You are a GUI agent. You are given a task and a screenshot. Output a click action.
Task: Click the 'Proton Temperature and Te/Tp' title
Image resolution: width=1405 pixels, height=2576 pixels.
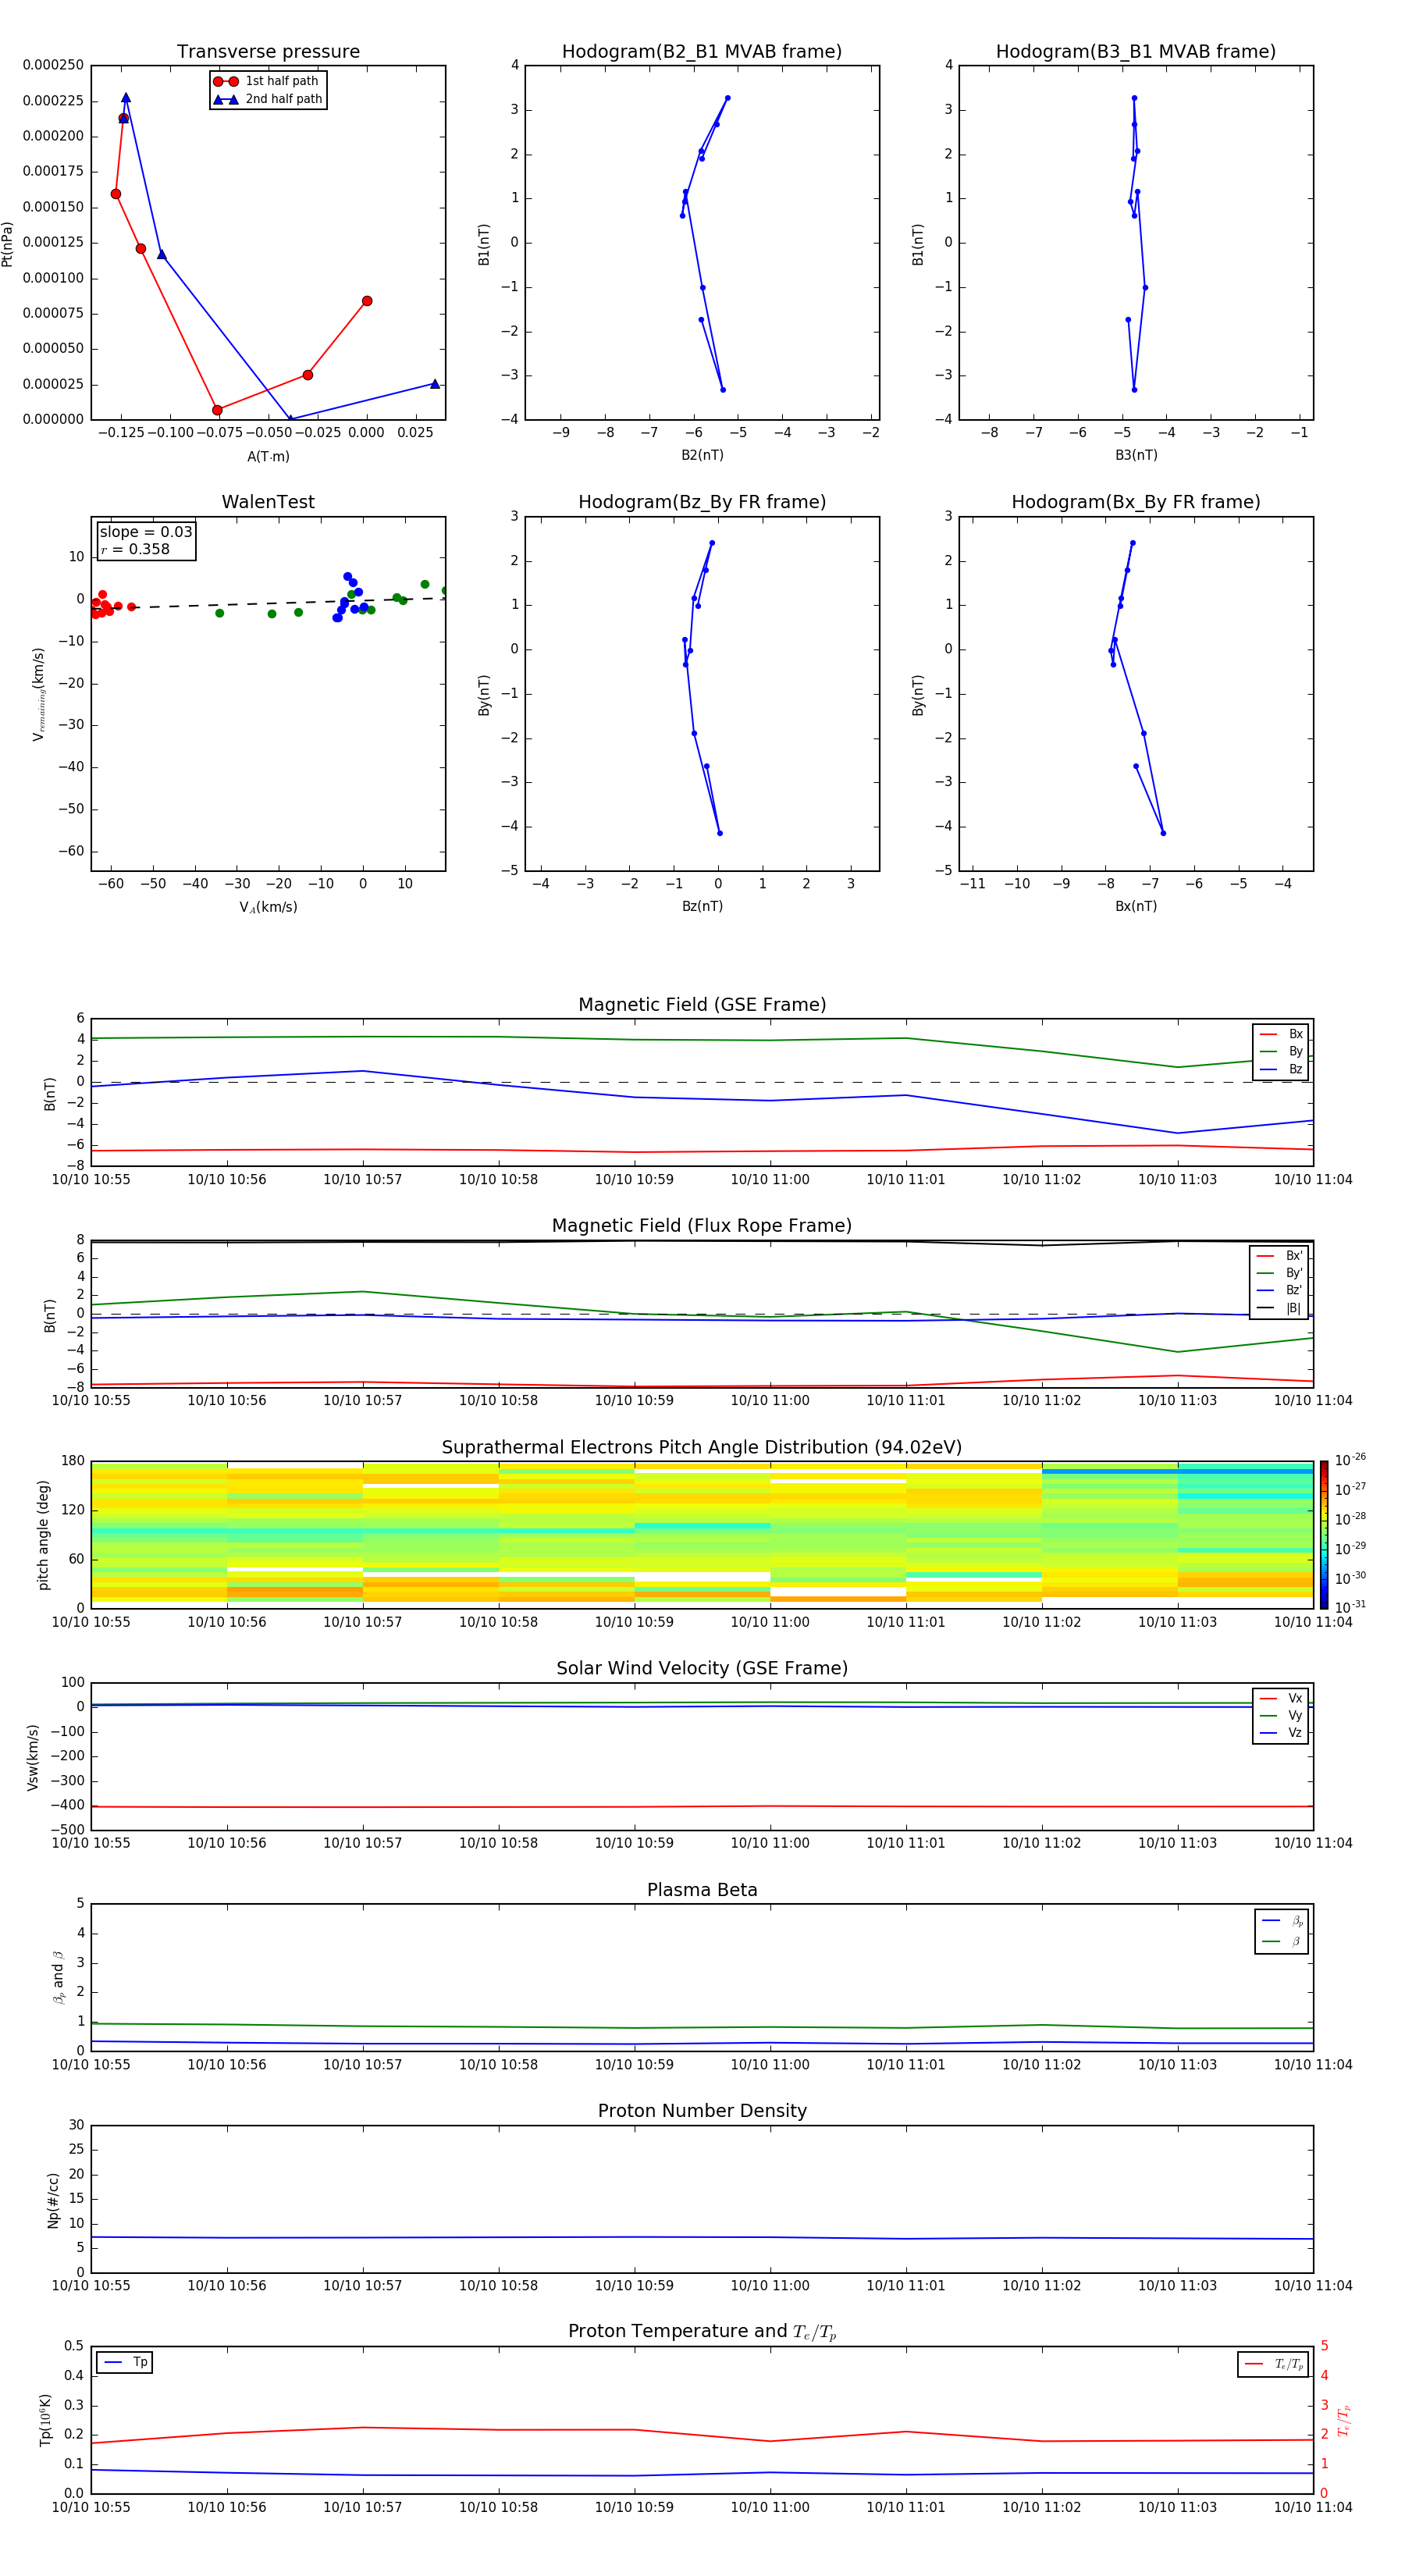[x=702, y=2332]
